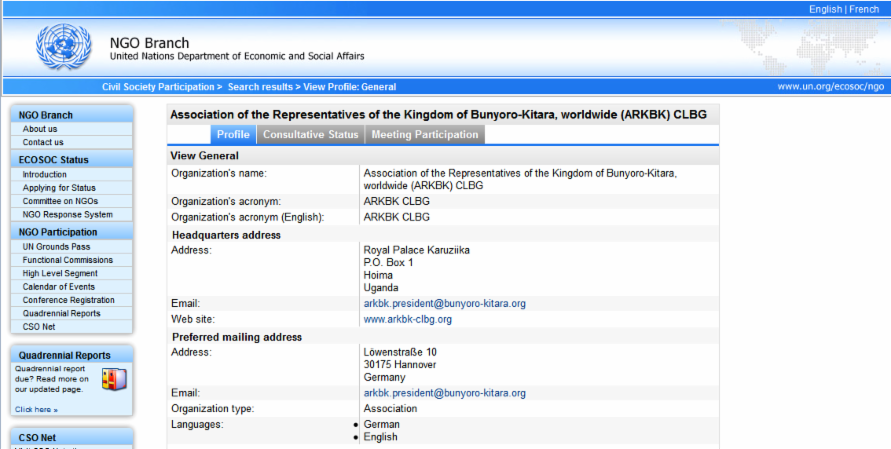Go to Contact us page
The image size is (891, 449).
coord(43,142)
